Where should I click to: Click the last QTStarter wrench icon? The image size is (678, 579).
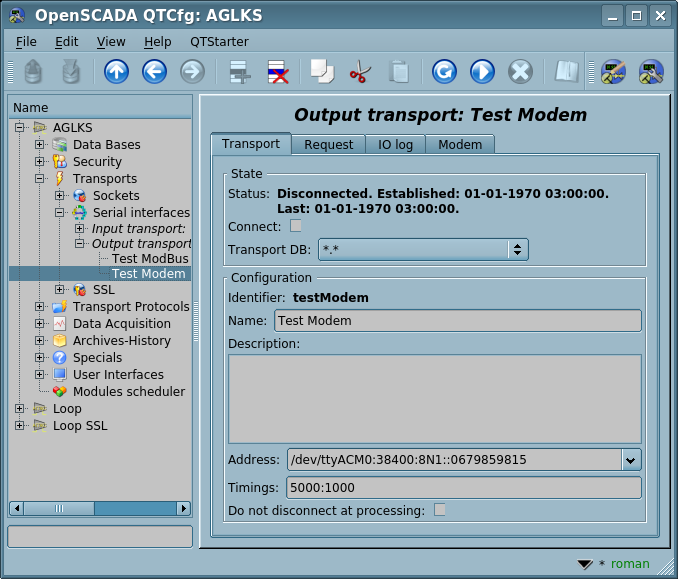[x=651, y=71]
